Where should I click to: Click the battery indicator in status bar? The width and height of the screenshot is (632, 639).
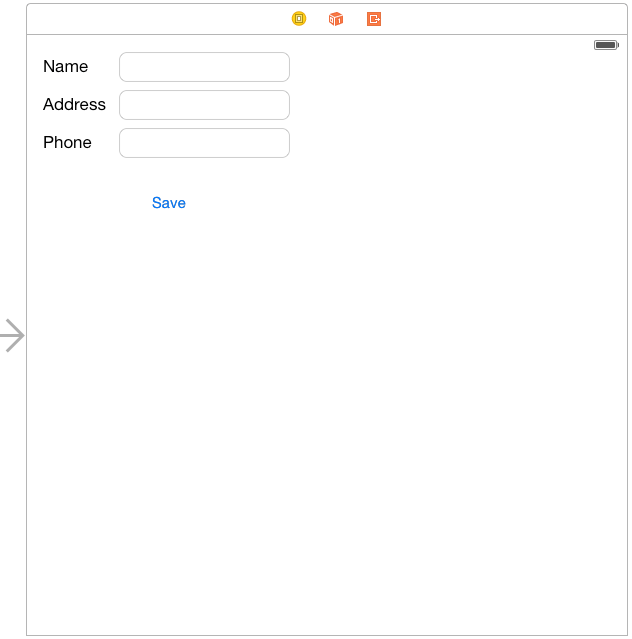coord(606,45)
